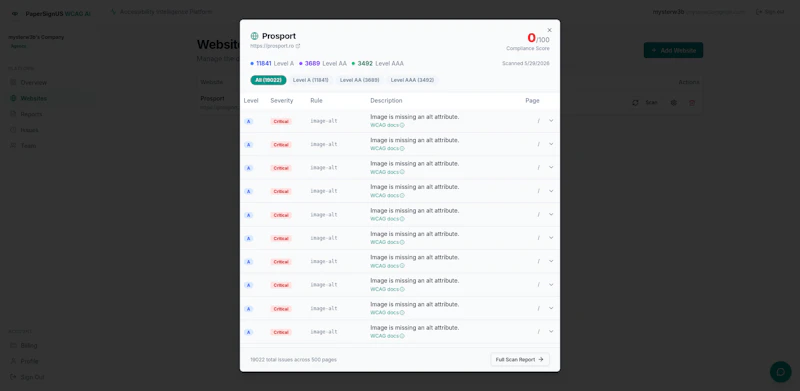Click the PaperSignUS WCAG AI logo
800x391 pixels.
pos(51,14)
